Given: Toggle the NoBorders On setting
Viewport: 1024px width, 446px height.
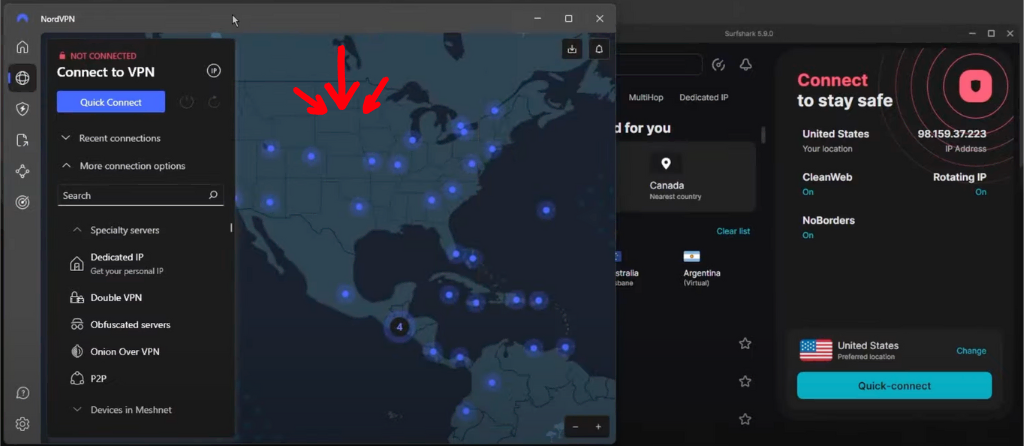Looking at the screenshot, I should tap(808, 235).
